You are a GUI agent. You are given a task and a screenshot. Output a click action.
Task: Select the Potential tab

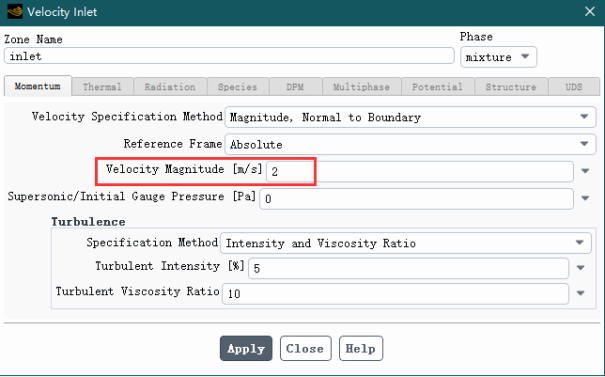tap(438, 87)
